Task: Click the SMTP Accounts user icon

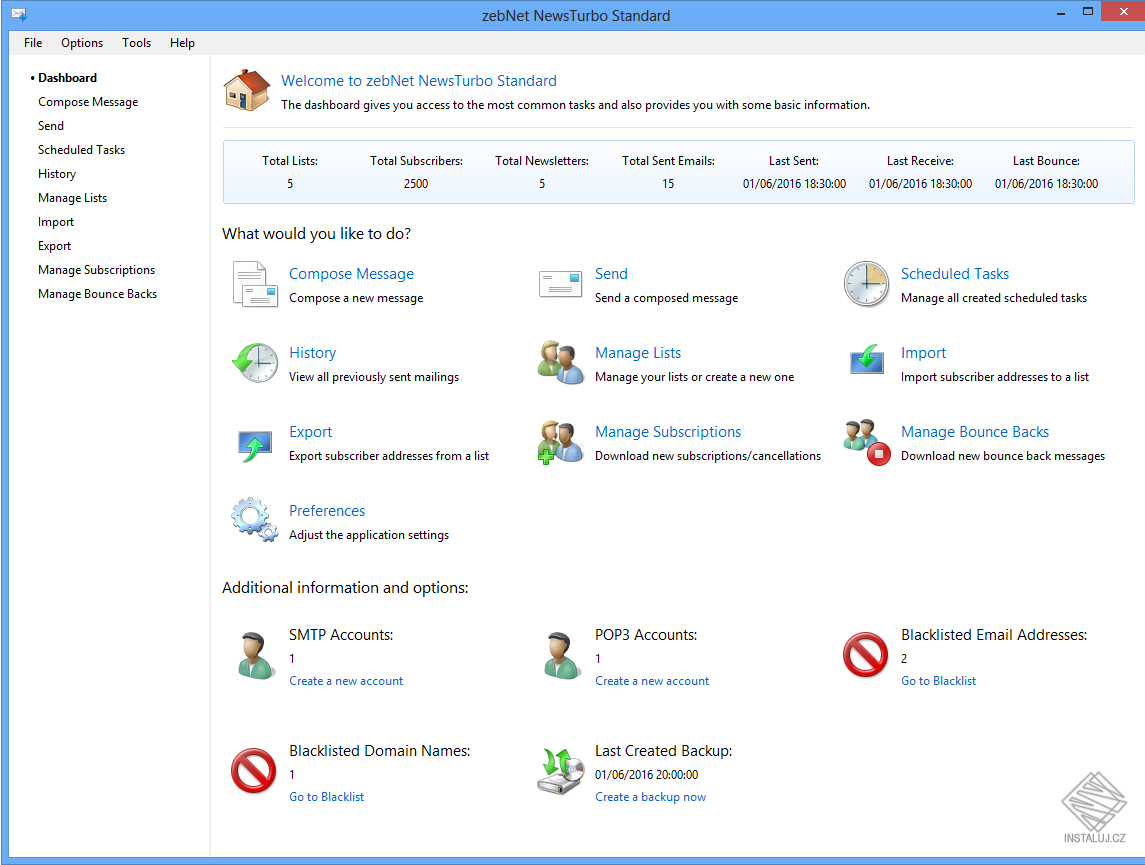Action: 255,656
